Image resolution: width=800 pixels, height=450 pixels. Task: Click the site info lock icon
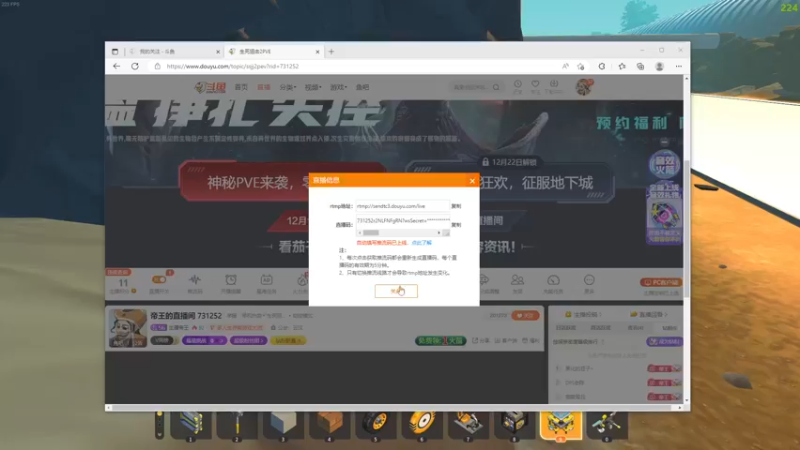click(x=157, y=66)
